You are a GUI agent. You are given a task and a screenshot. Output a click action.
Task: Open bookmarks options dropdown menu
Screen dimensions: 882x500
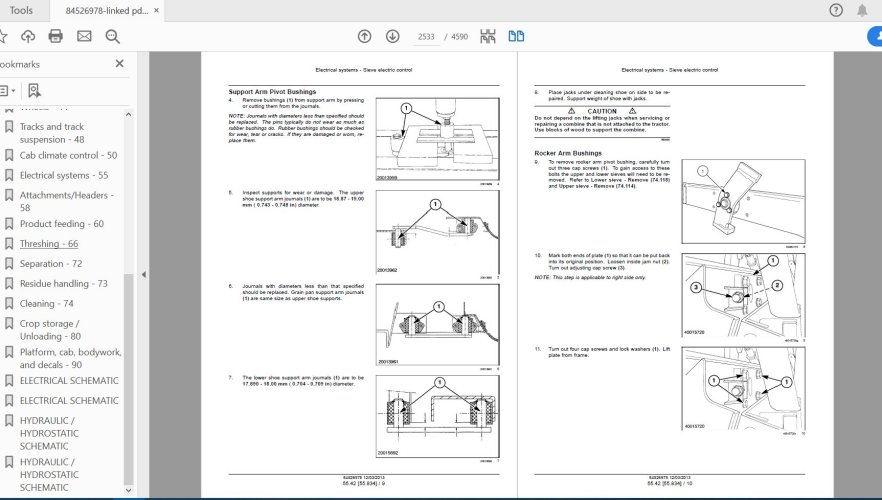7,91
